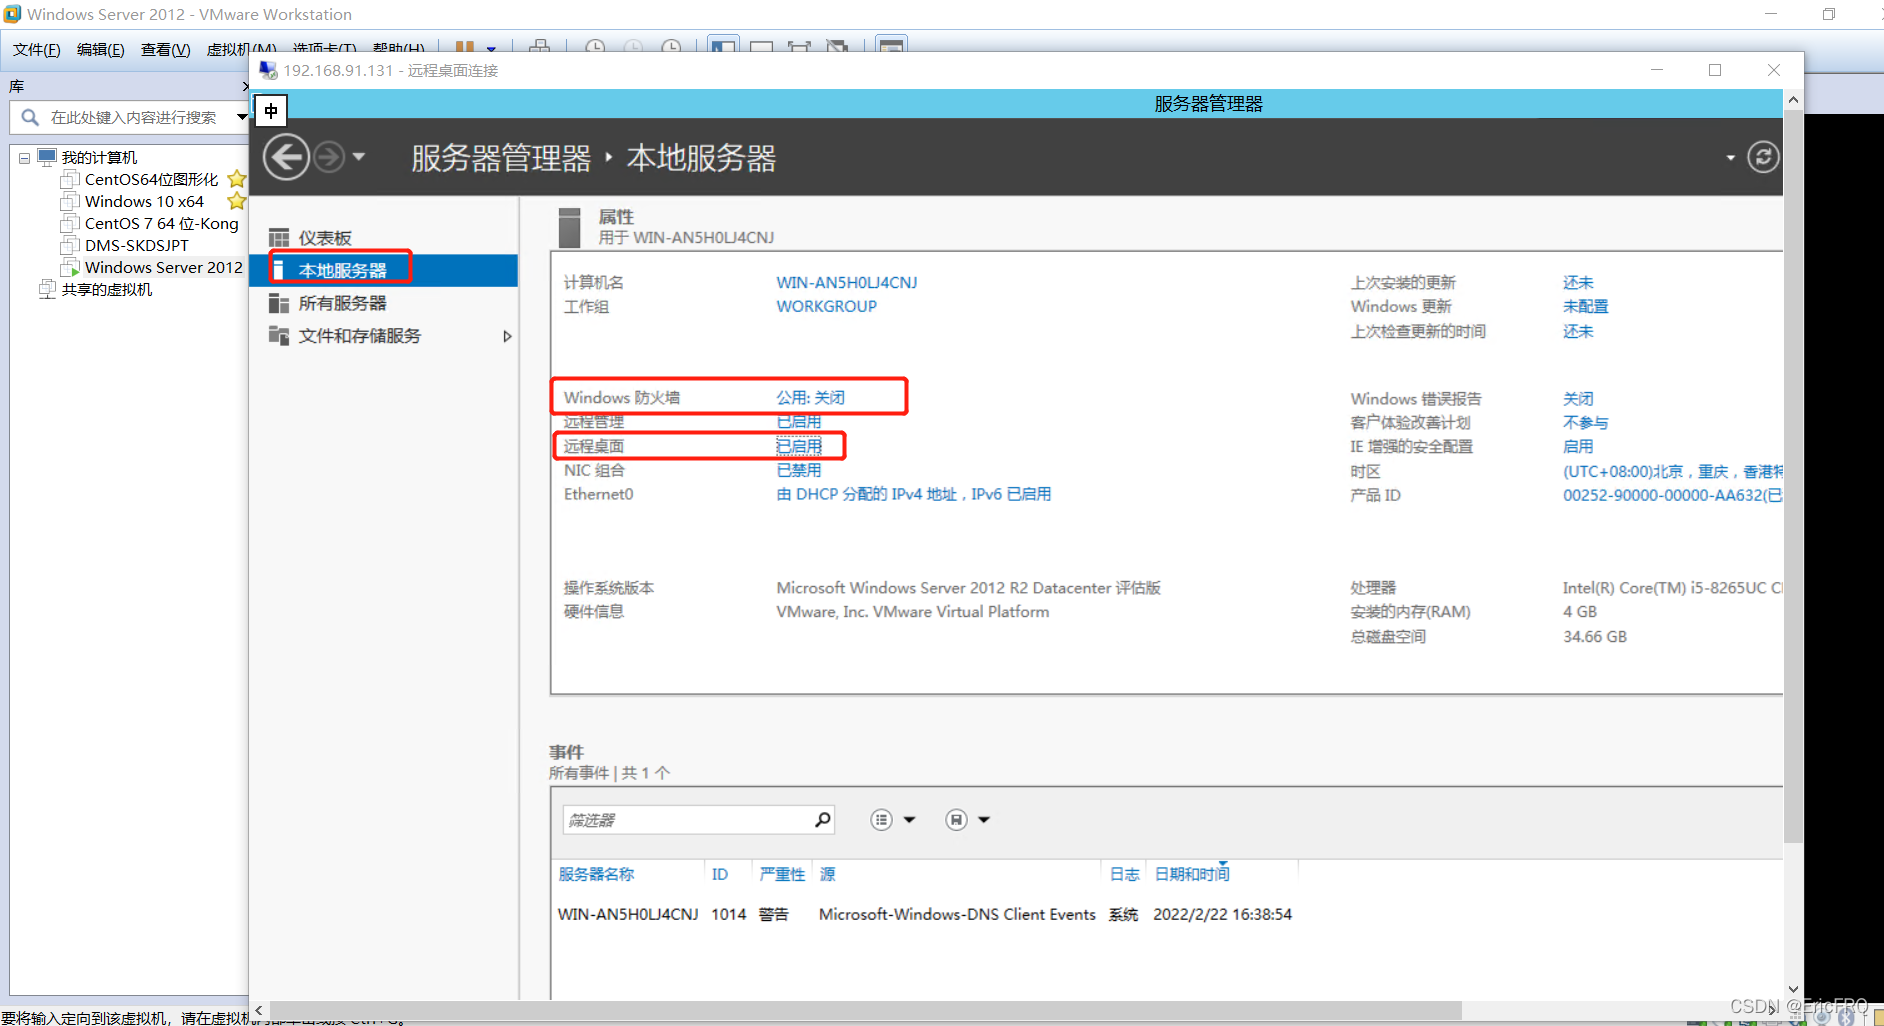This screenshot has height=1026, width=1884.
Task: Click the VMware Workstation app icon in title bar
Action: tap(12, 14)
